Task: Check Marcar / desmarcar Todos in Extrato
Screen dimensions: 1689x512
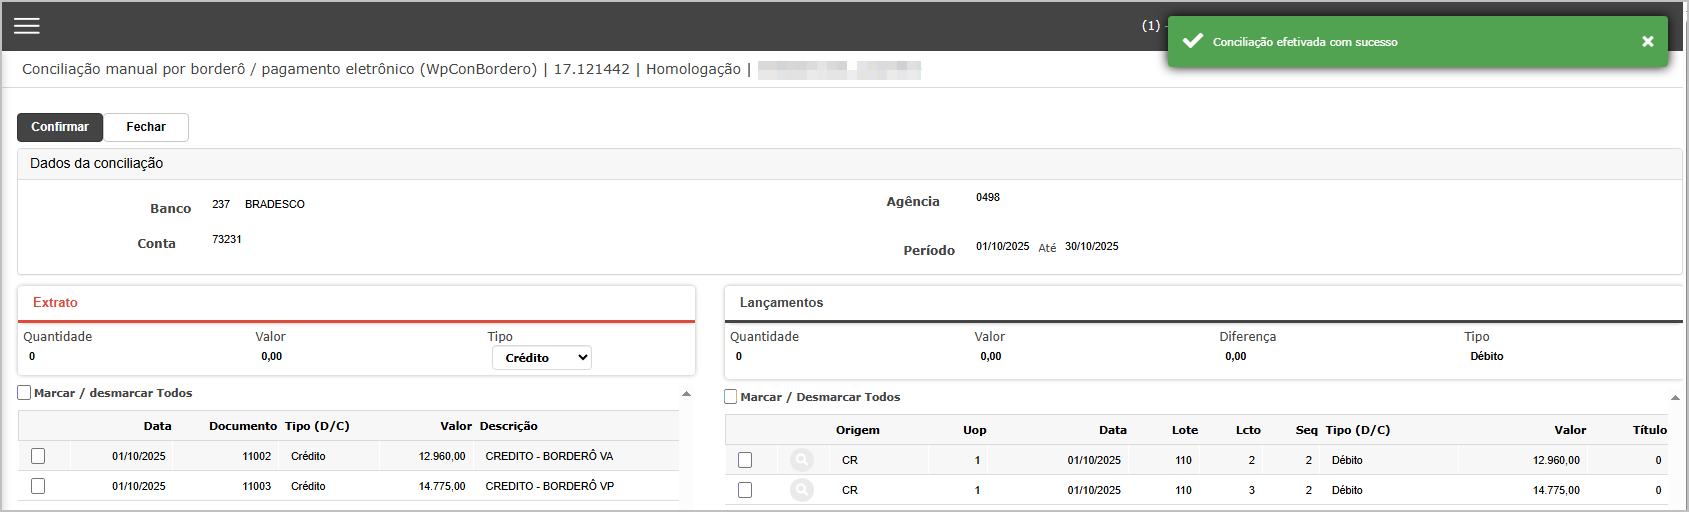Action: coord(25,393)
